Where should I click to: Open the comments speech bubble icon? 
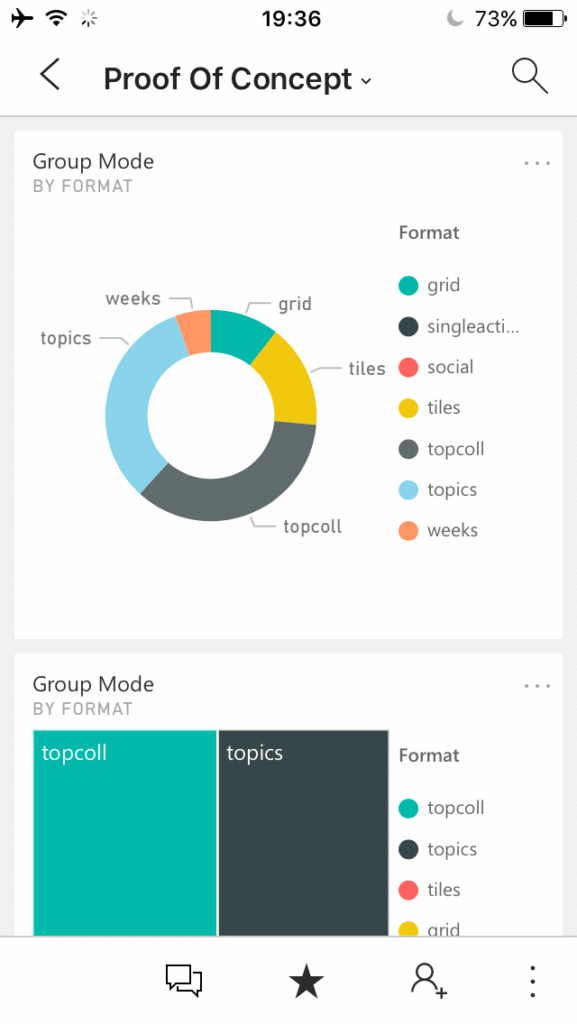tap(183, 980)
